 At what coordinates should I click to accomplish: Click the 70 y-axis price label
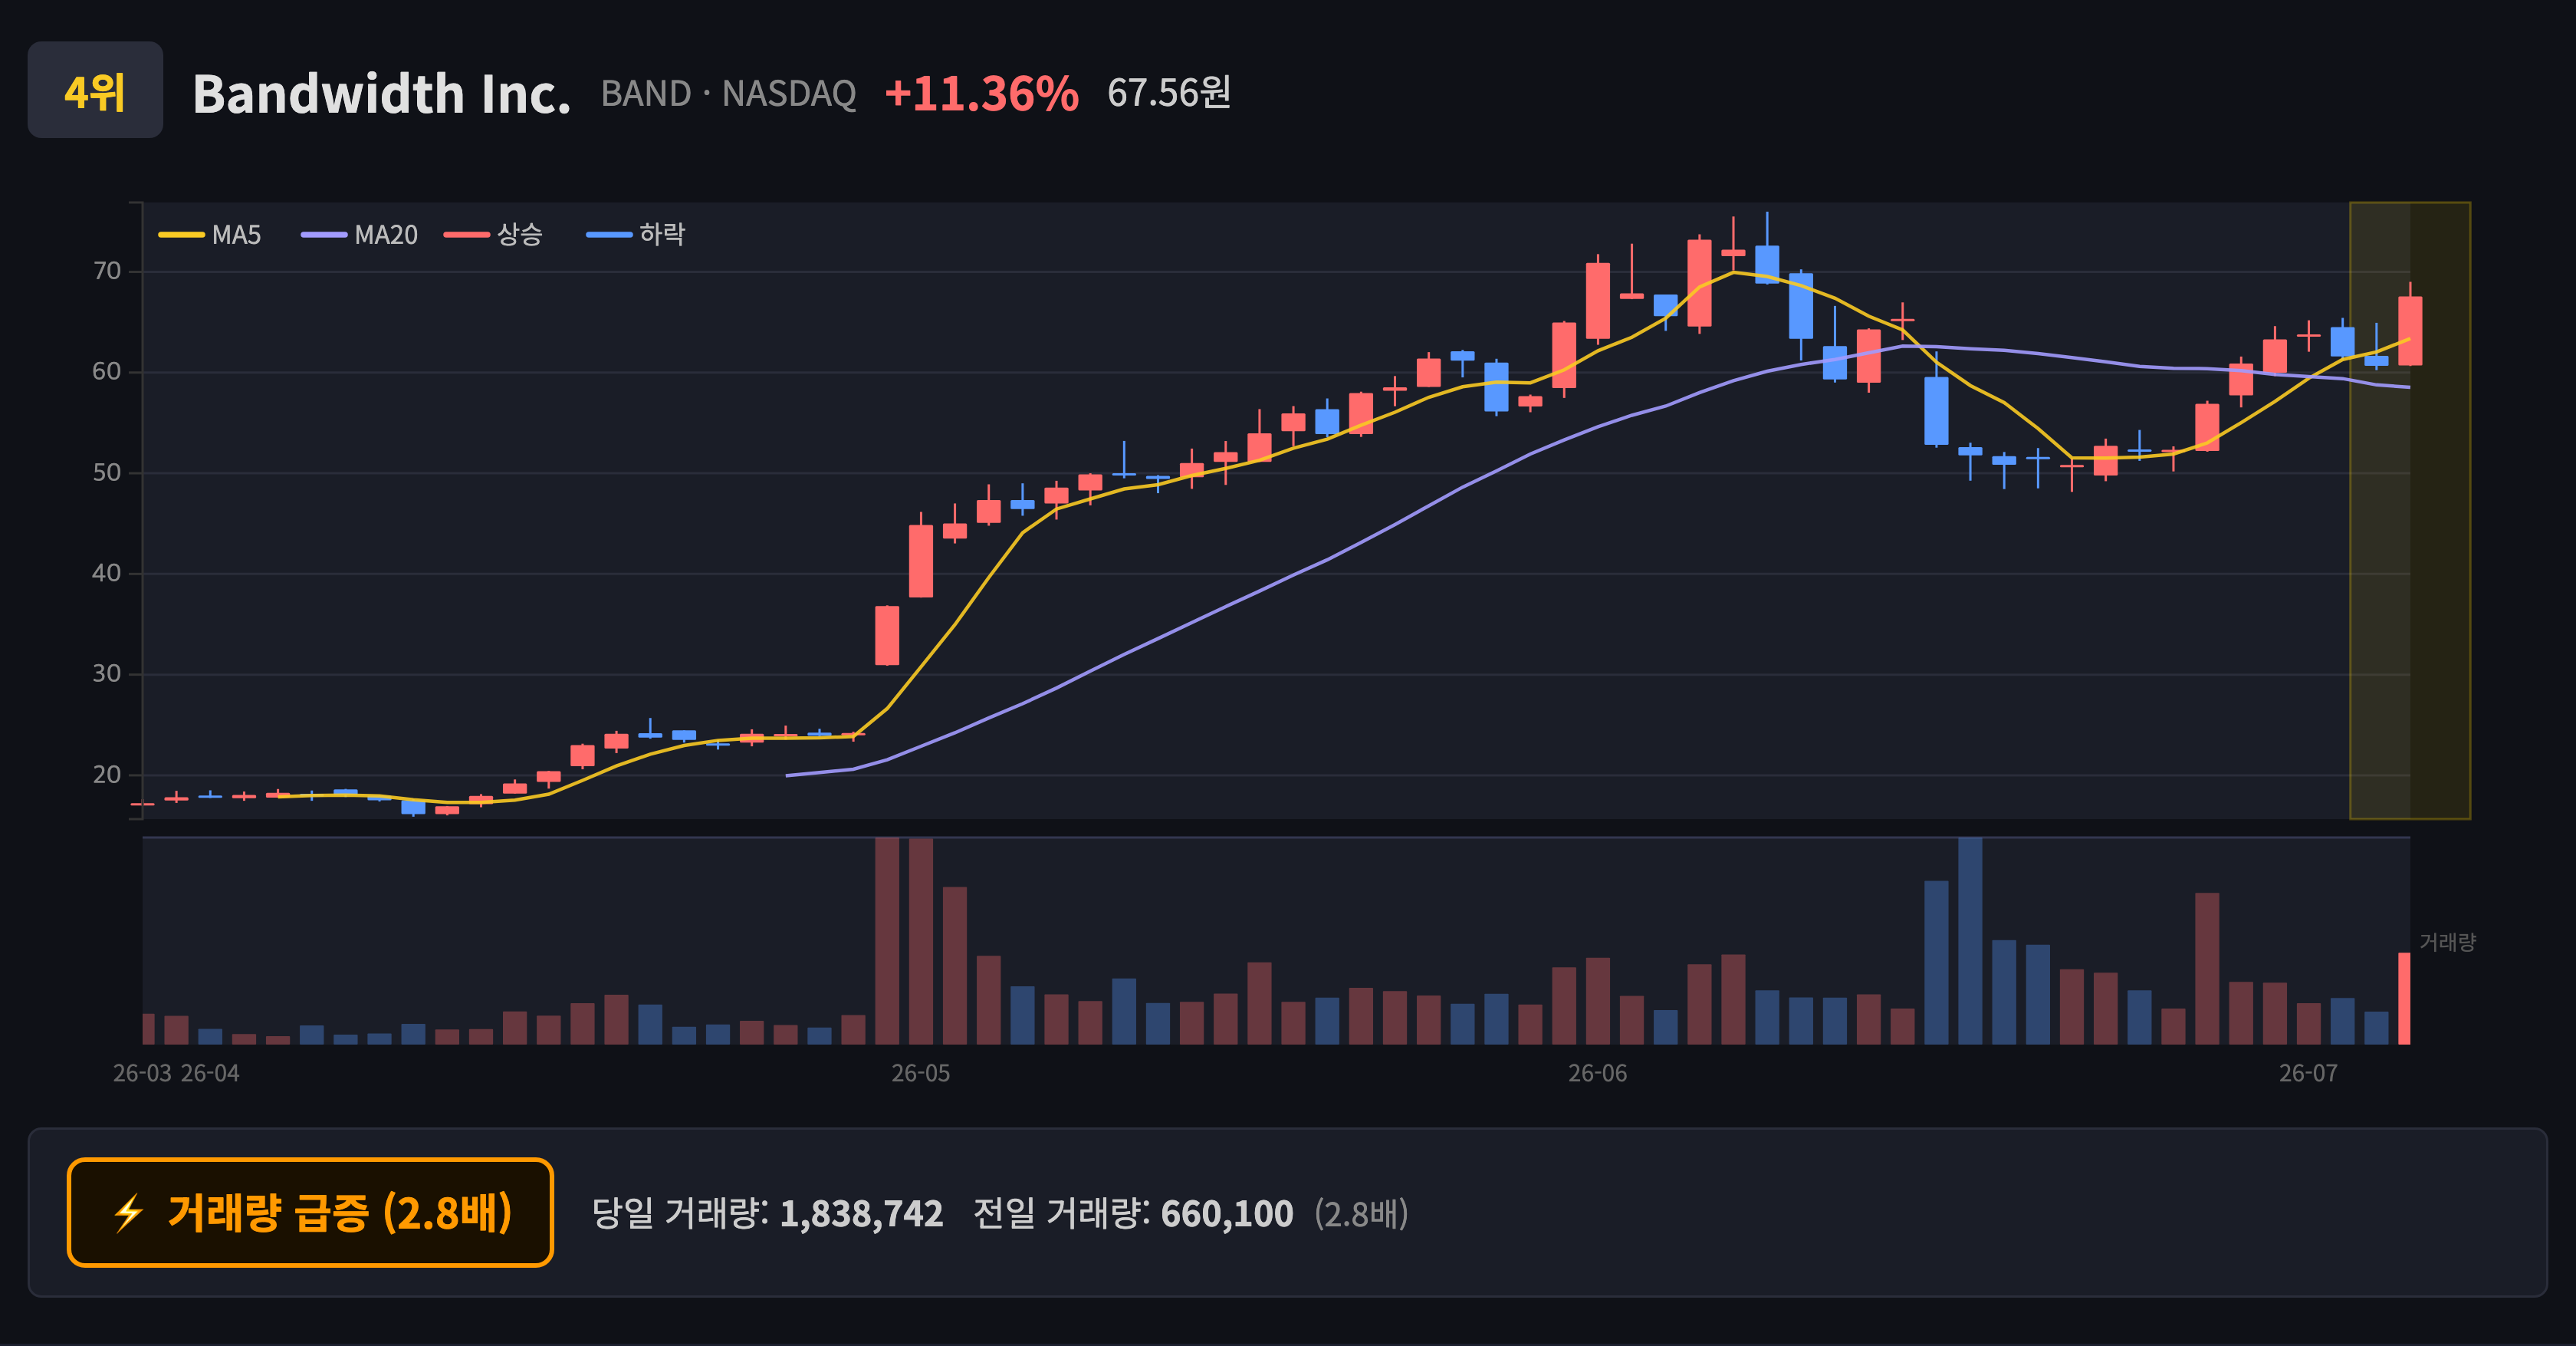tap(107, 271)
